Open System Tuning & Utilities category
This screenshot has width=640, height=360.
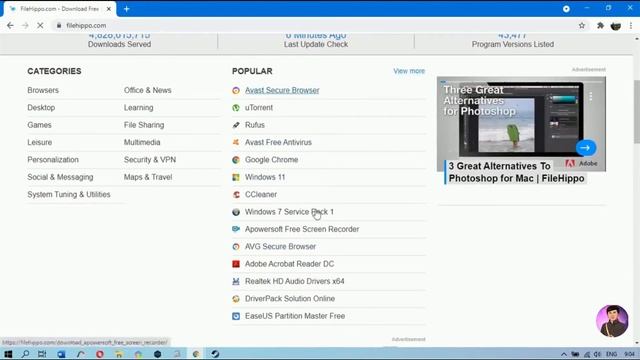(x=69, y=194)
